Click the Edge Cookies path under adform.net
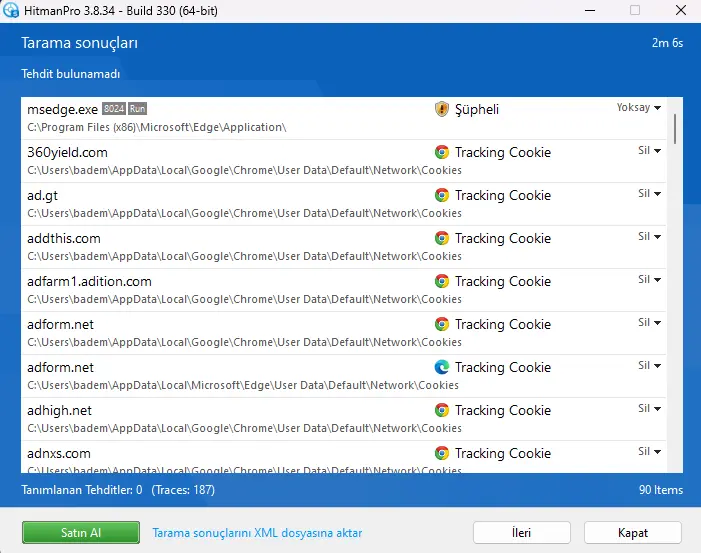This screenshot has width=701, height=553. pyautogui.click(x=243, y=385)
